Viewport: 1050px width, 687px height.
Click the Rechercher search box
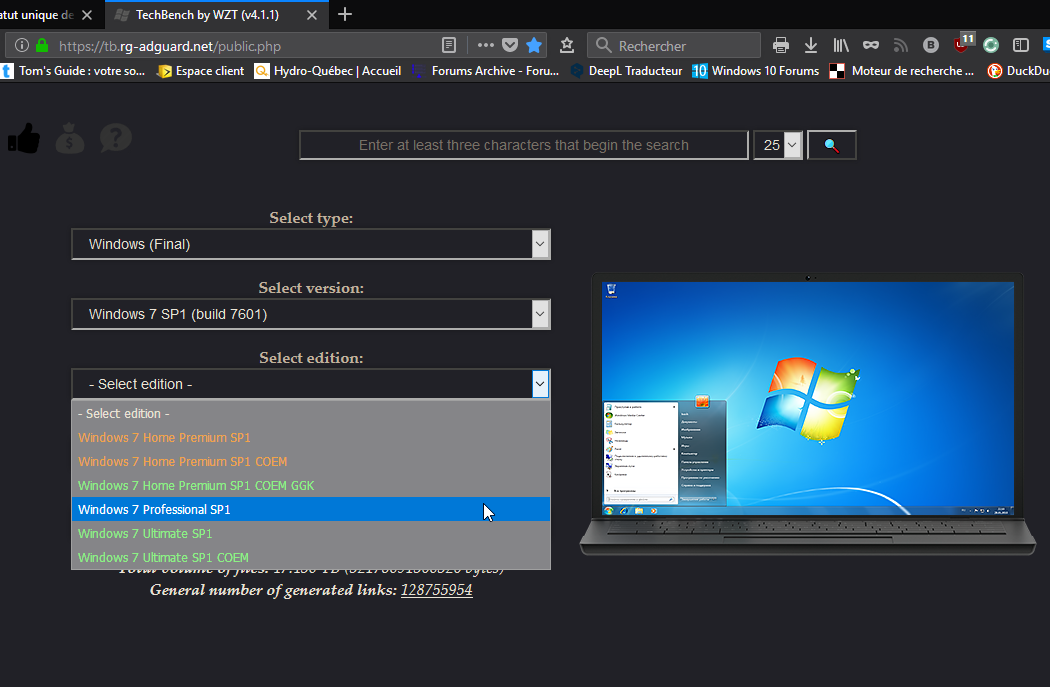click(x=674, y=46)
